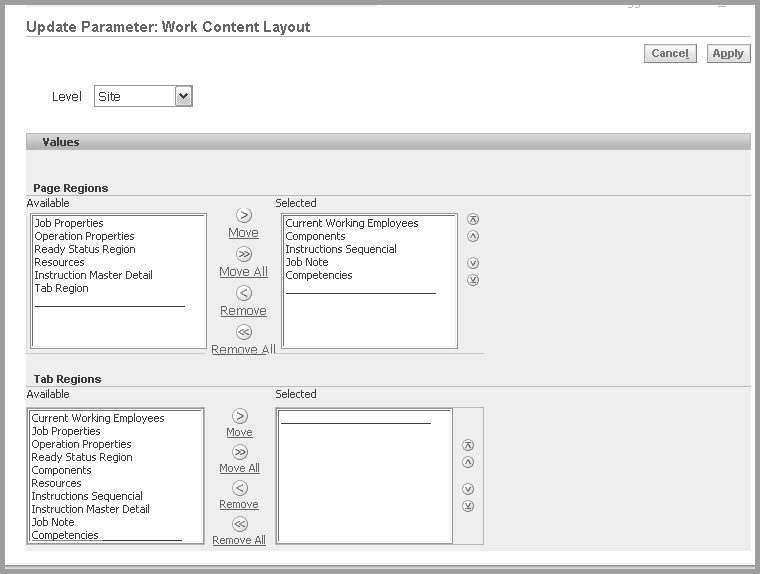Click the Remove All link in Tab Regions
The image size is (760, 574).
[239, 540]
